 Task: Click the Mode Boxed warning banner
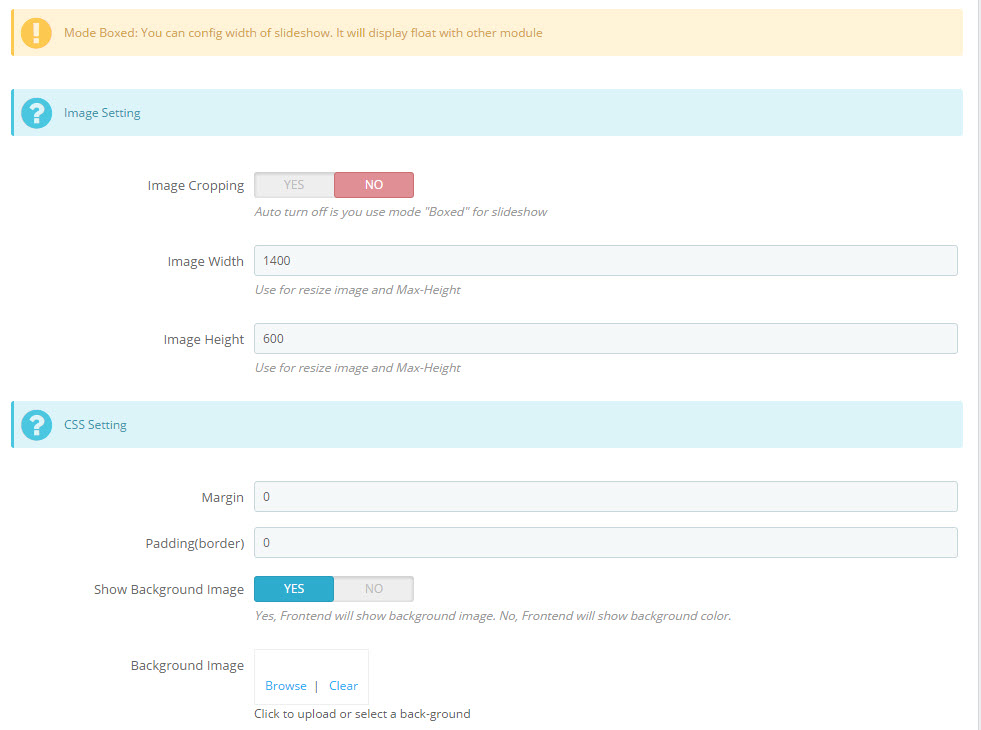487,33
